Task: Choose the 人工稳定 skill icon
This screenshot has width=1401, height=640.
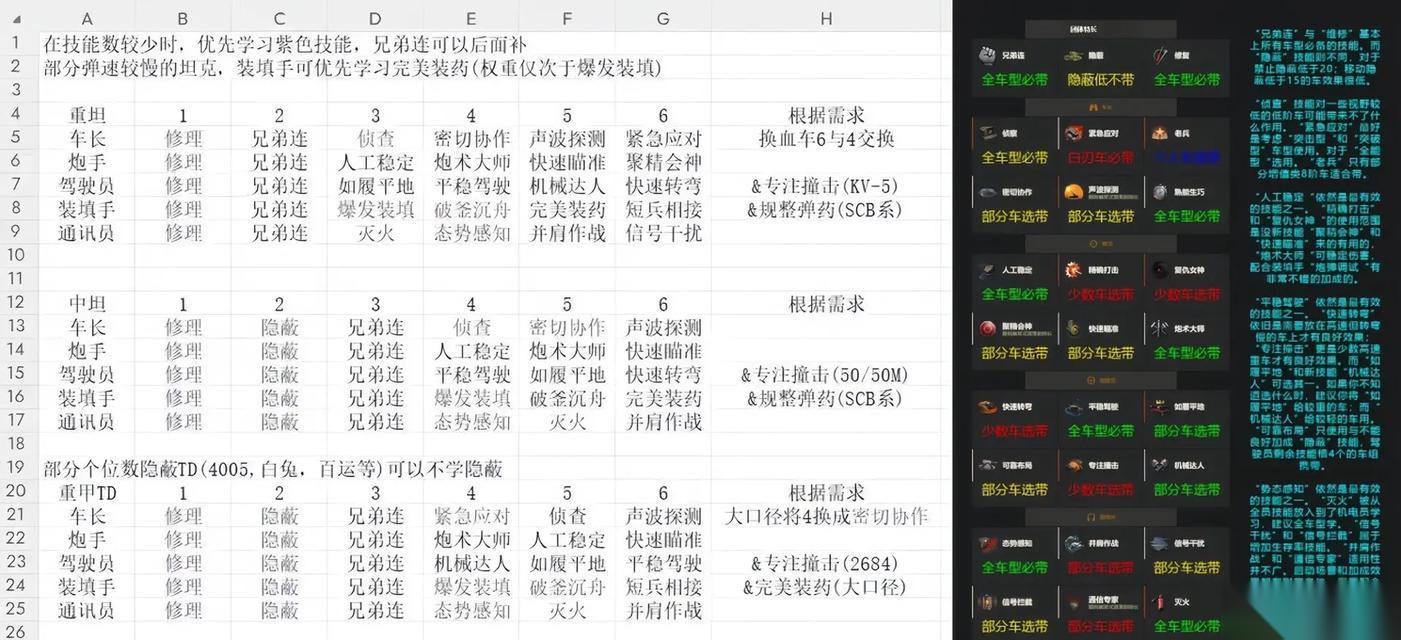Action: pos(987,270)
